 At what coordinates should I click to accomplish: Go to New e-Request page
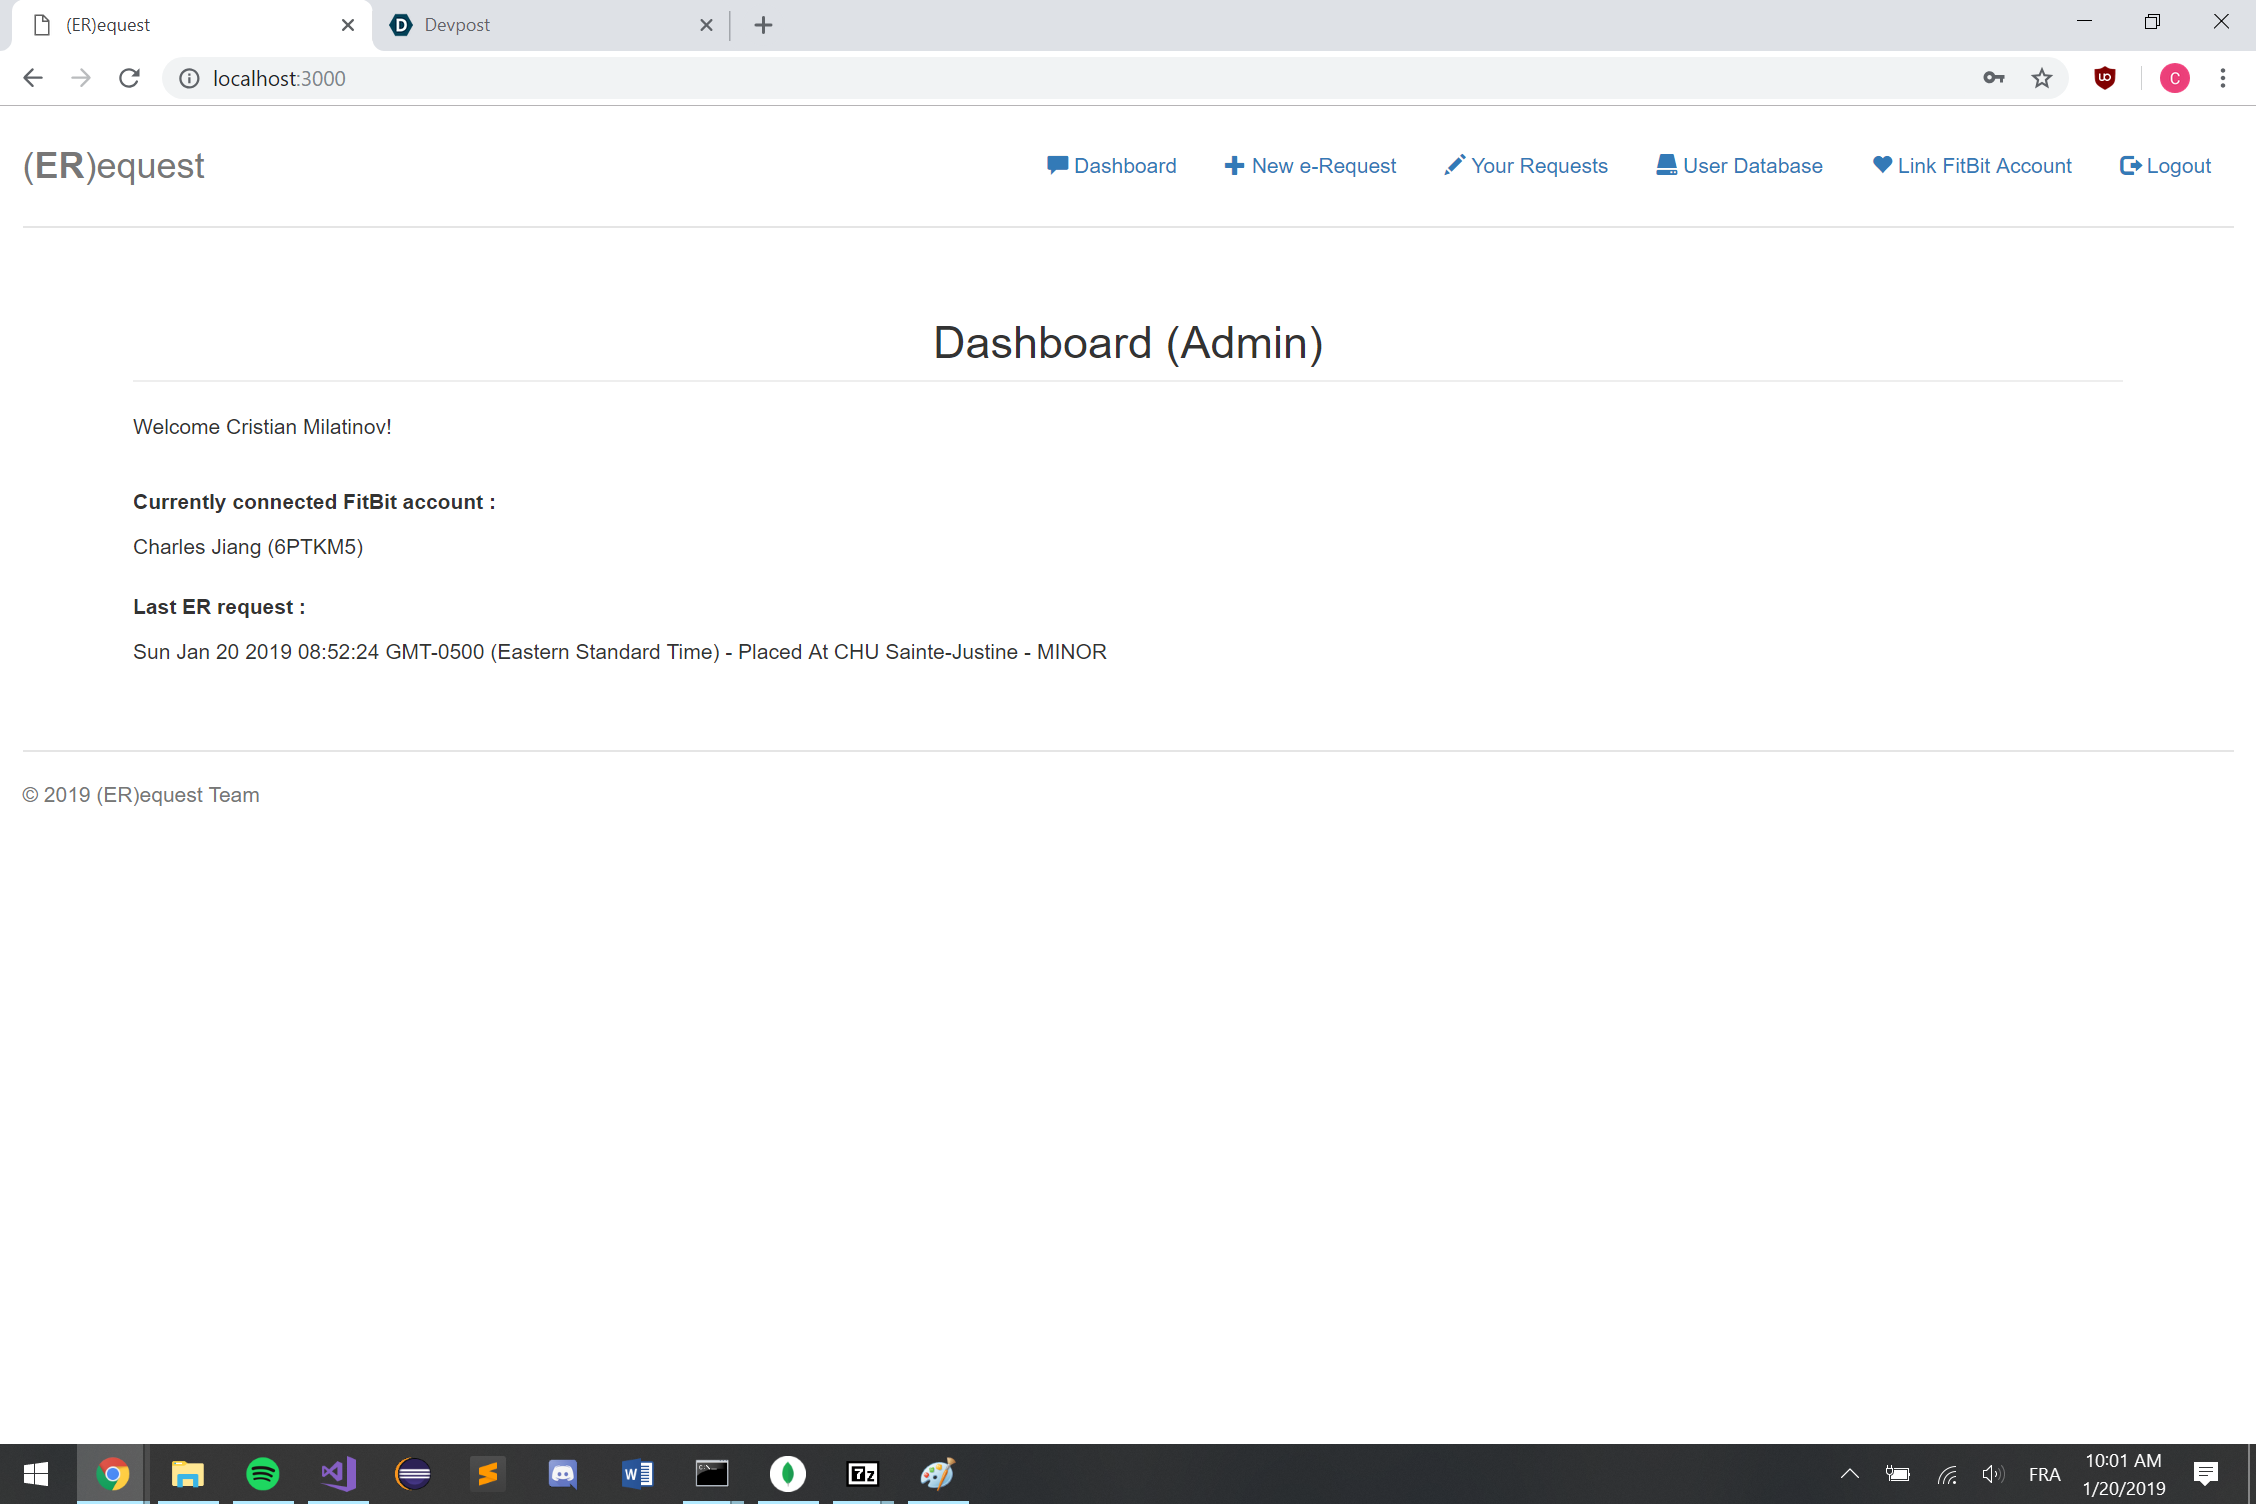[1310, 166]
